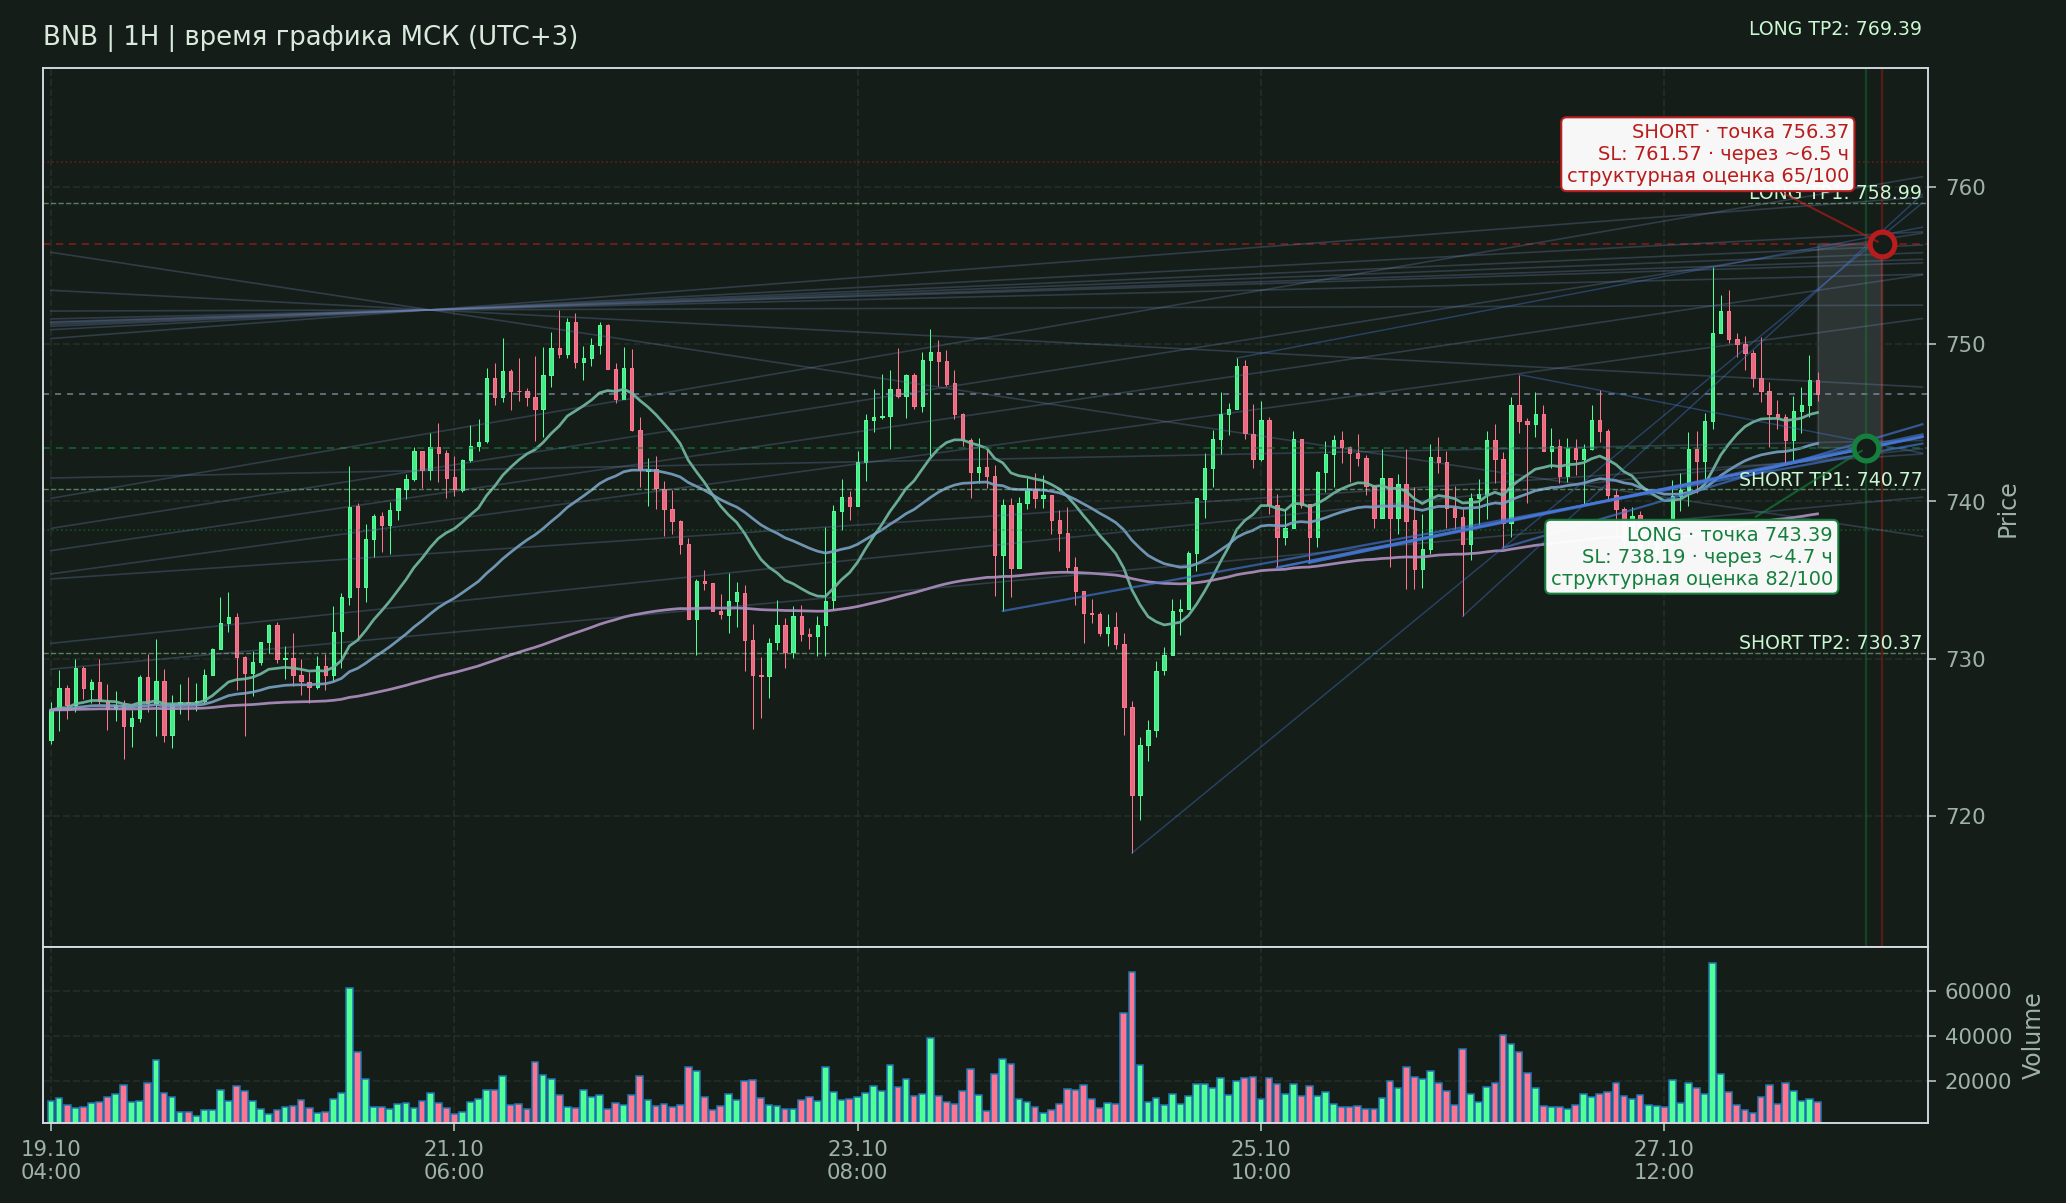2066x1203 pixels.
Task: Select the SHORT точка 756.37 annotation box
Action: click(1707, 154)
